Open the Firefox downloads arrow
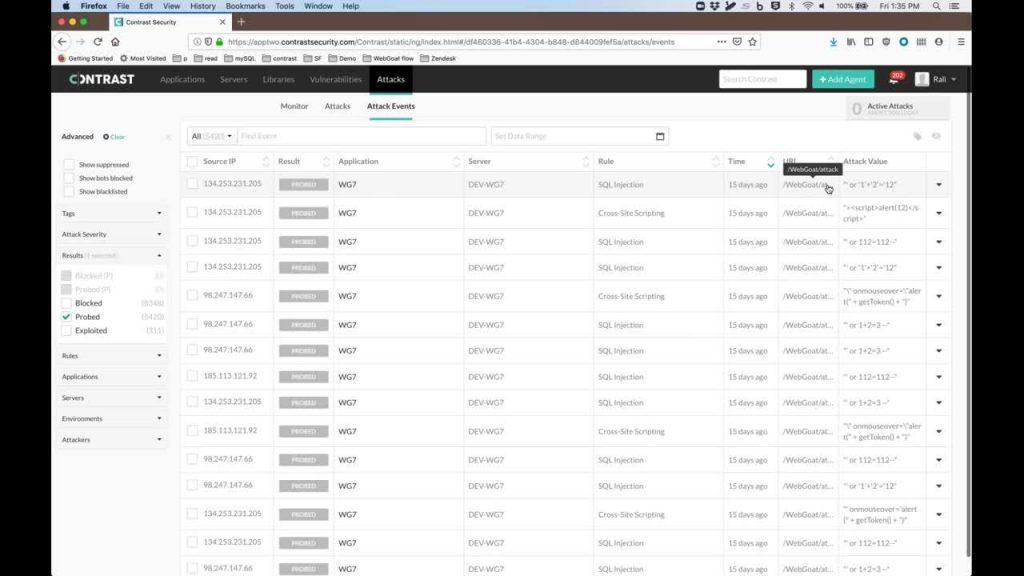Viewport: 1024px width, 576px height. (833, 42)
